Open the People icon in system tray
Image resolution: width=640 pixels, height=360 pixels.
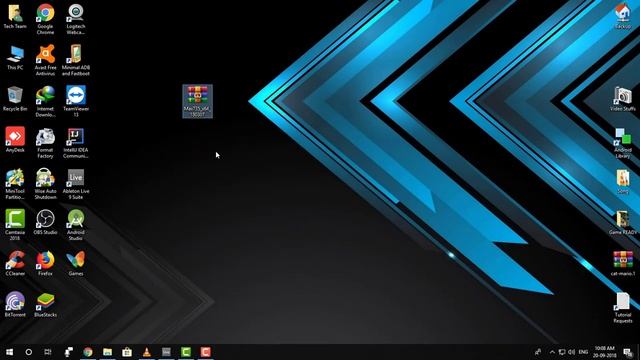tap(538, 352)
